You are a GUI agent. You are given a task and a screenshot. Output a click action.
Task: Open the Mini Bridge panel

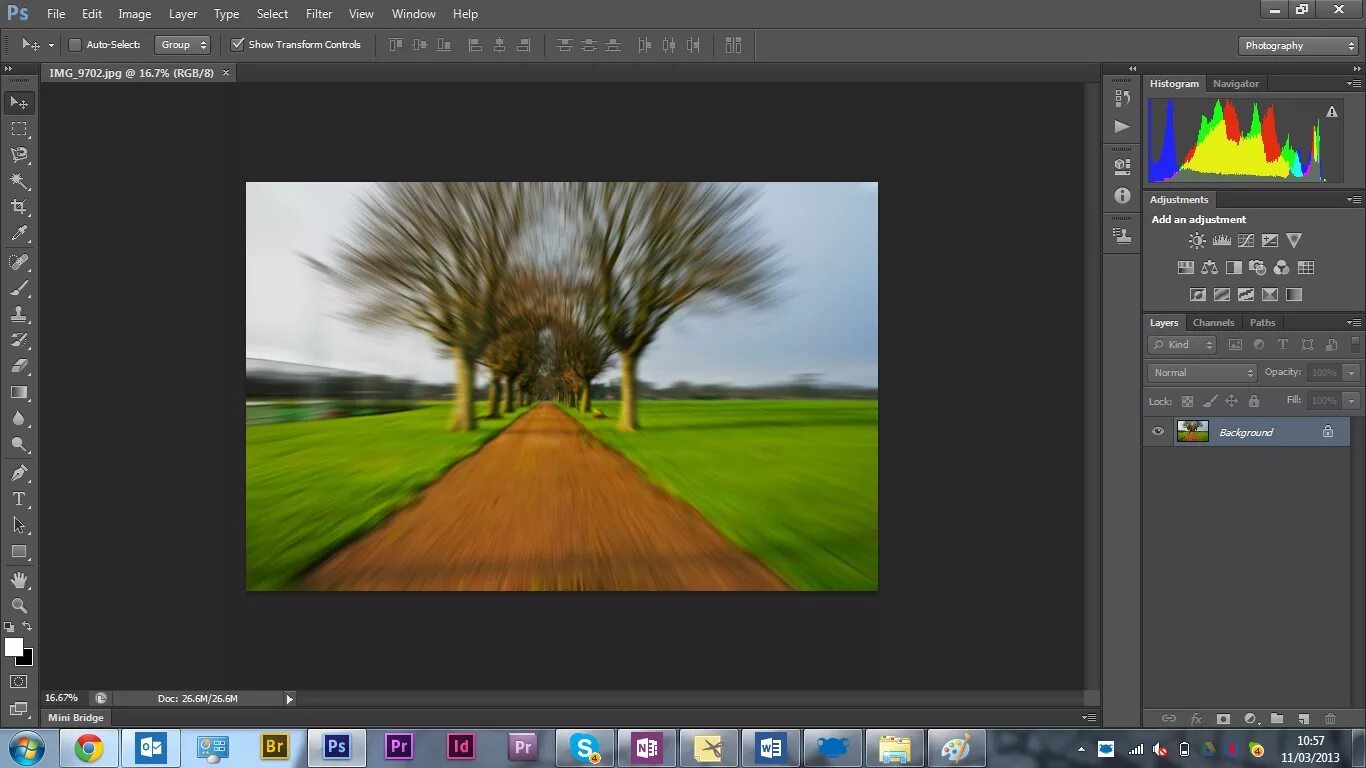[76, 718]
